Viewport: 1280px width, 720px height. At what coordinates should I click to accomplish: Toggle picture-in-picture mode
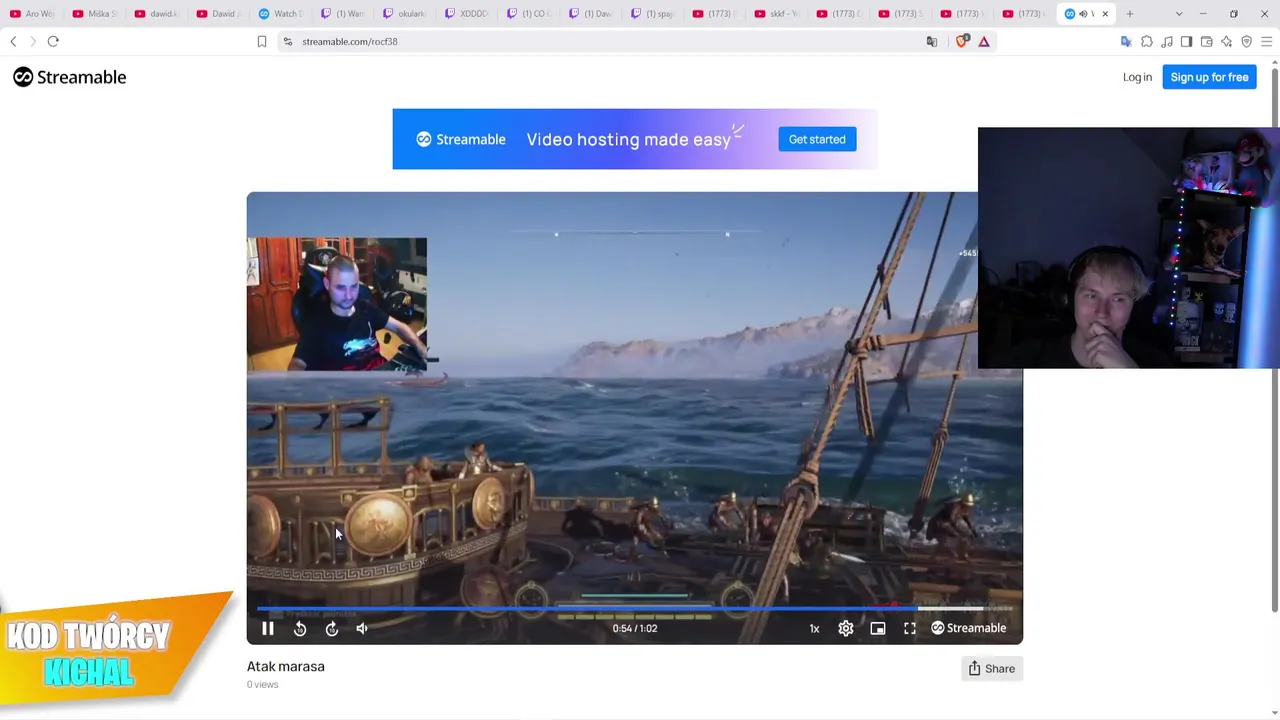point(878,628)
